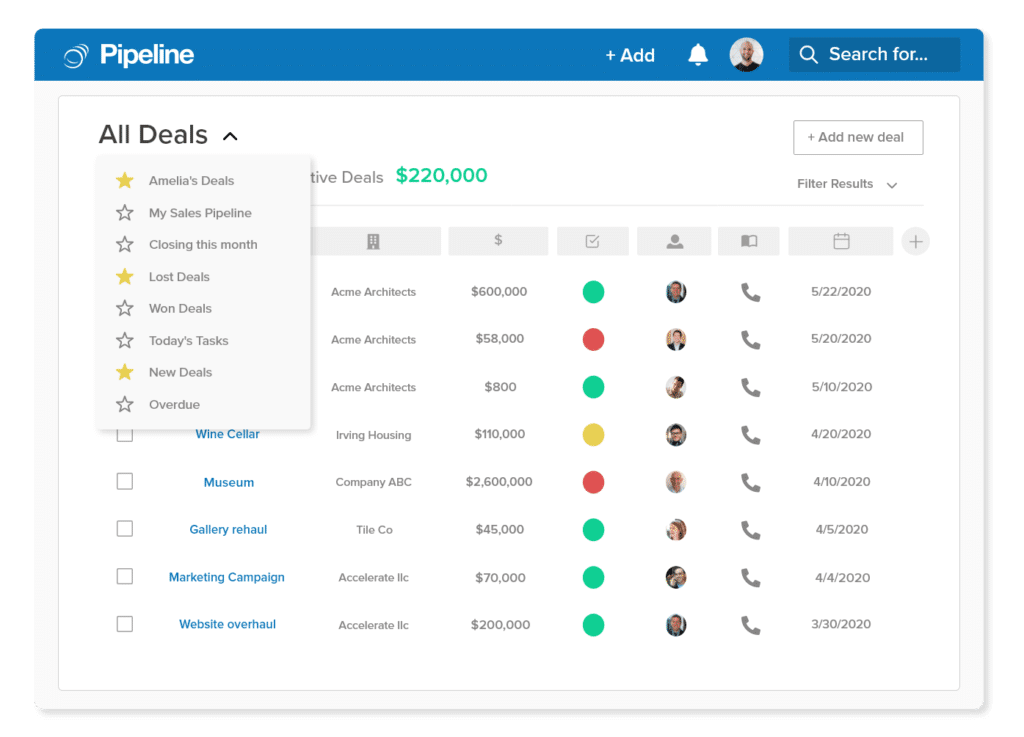Click the yellow status dot for Wine Cellar
1024x737 pixels.
593,434
